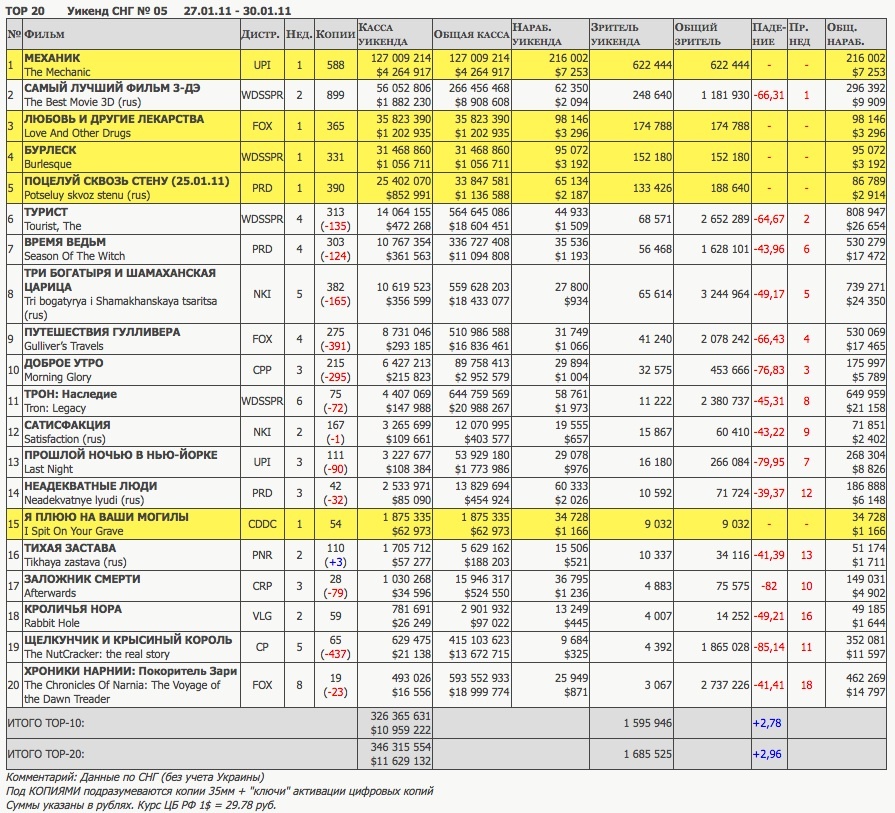895x813 pixels.
Task: Click the ТРОН: Наследие title
Action: pyautogui.click(x=70, y=394)
